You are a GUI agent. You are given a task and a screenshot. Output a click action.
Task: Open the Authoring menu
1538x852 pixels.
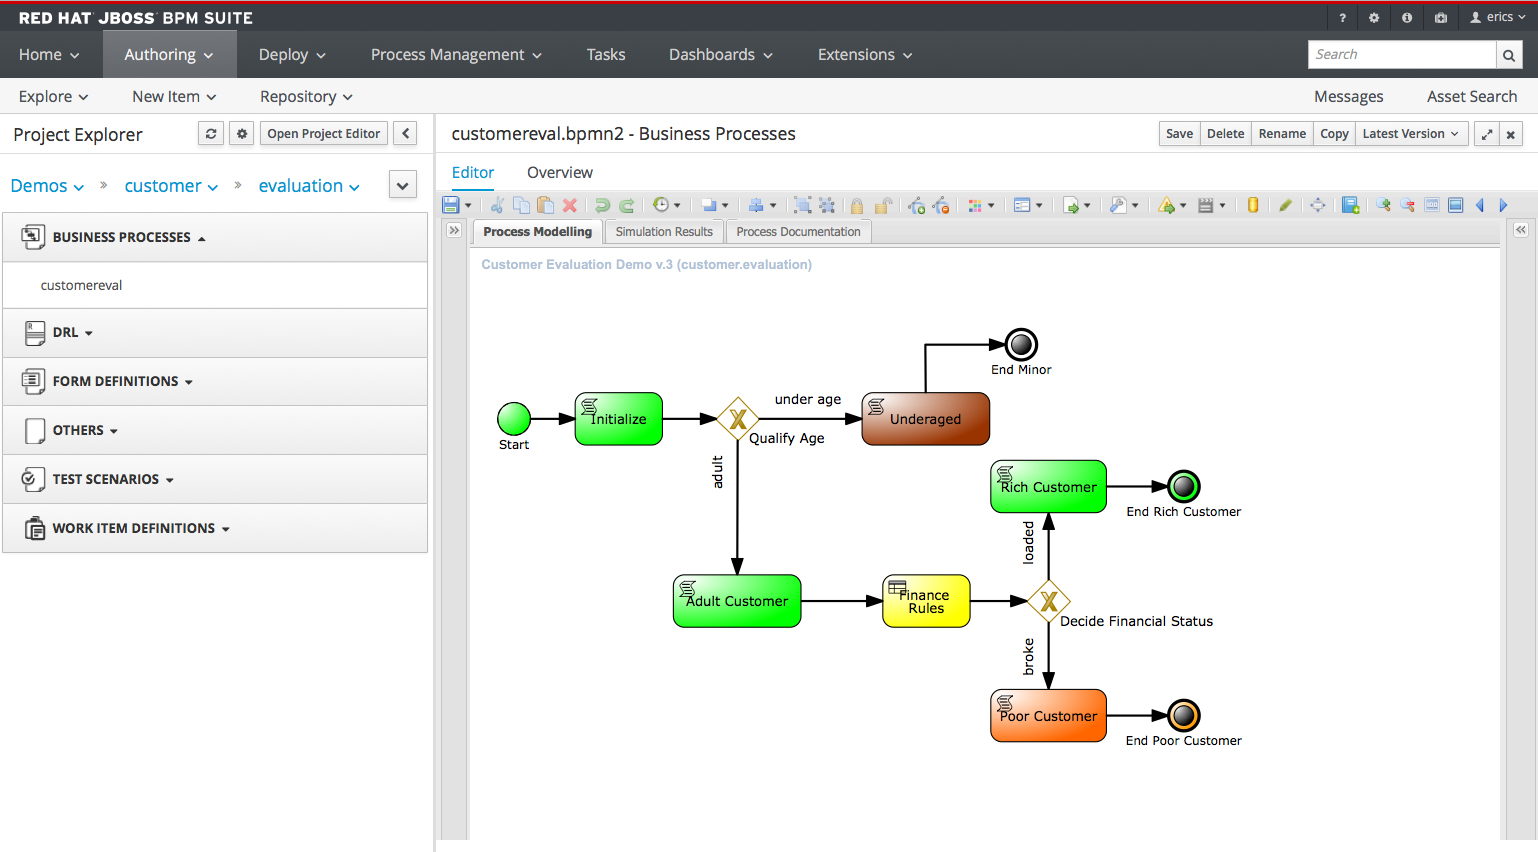click(x=169, y=54)
